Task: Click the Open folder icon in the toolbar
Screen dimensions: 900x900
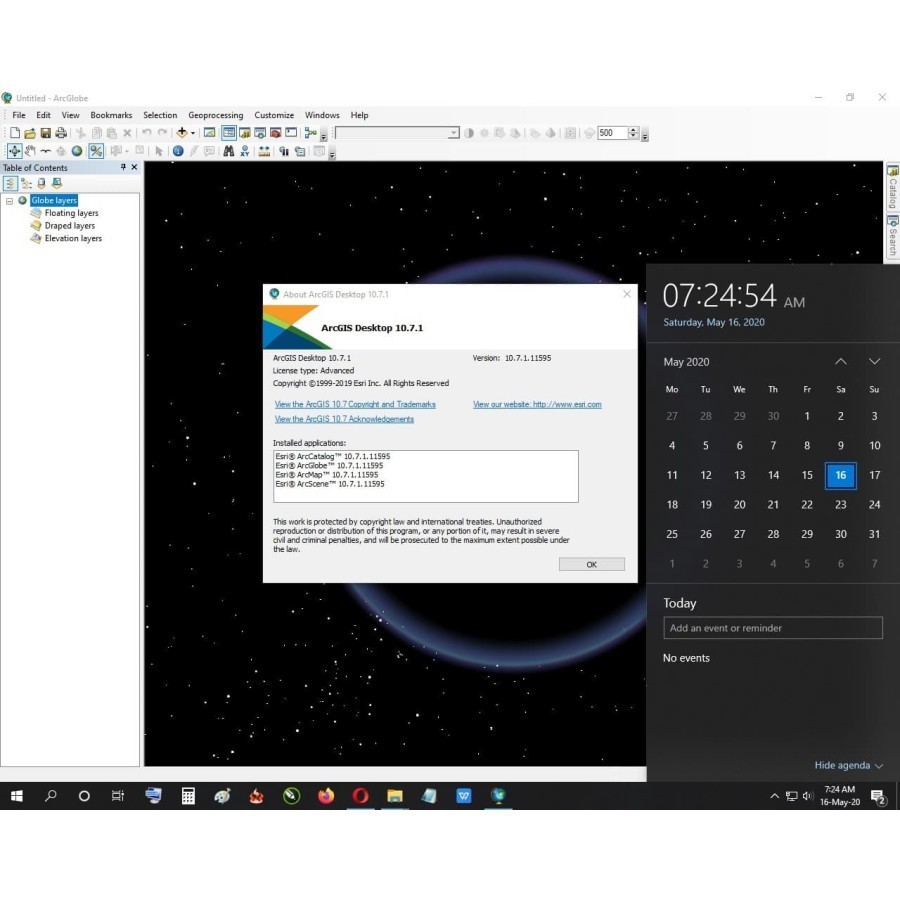Action: point(30,133)
